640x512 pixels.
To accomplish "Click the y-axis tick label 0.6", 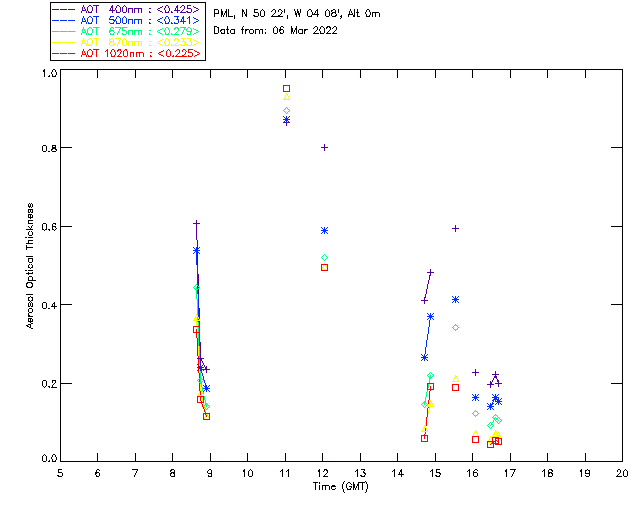I will point(49,227).
